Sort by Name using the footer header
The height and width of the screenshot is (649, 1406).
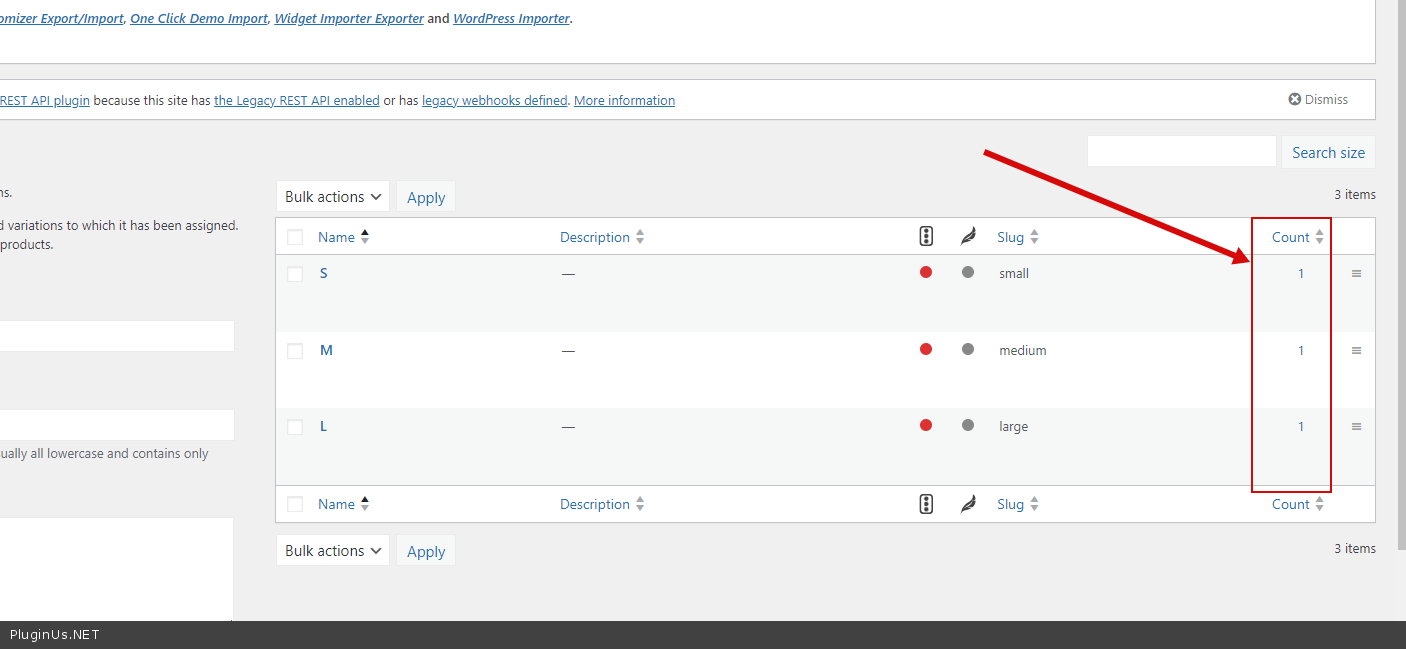pyautogui.click(x=336, y=504)
